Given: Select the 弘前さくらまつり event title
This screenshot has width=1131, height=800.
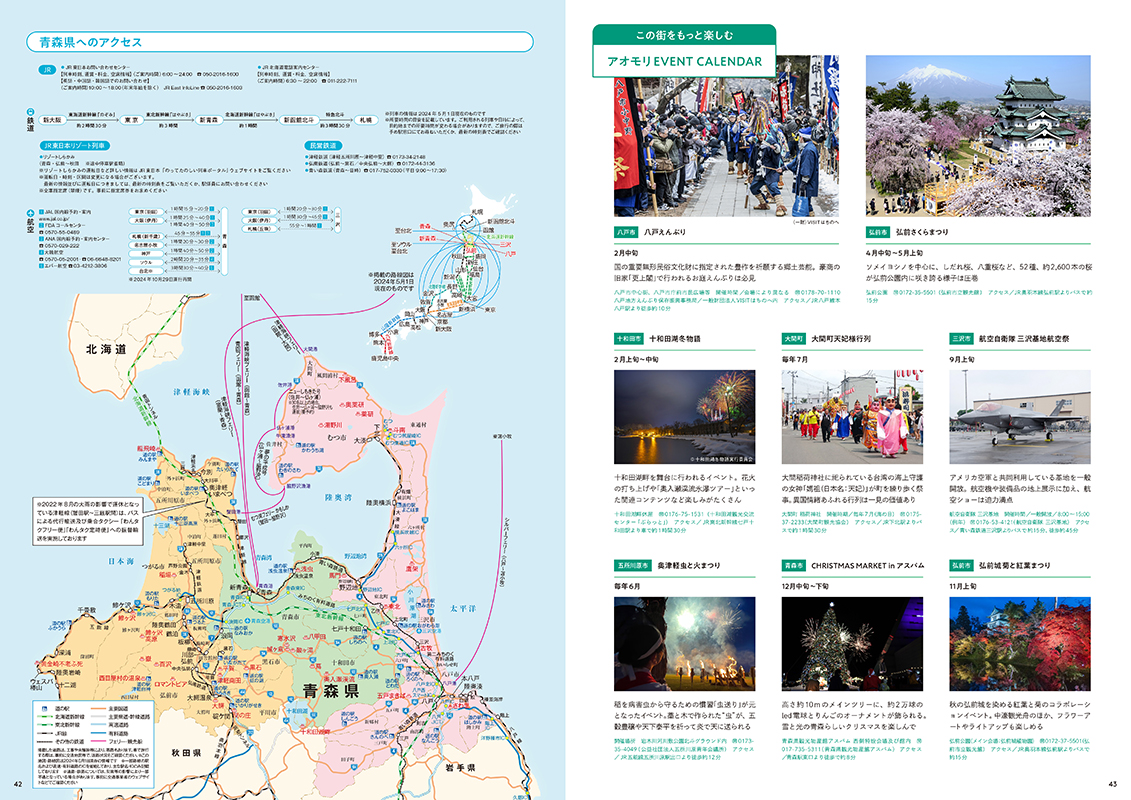Looking at the screenshot, I should pos(922,232).
